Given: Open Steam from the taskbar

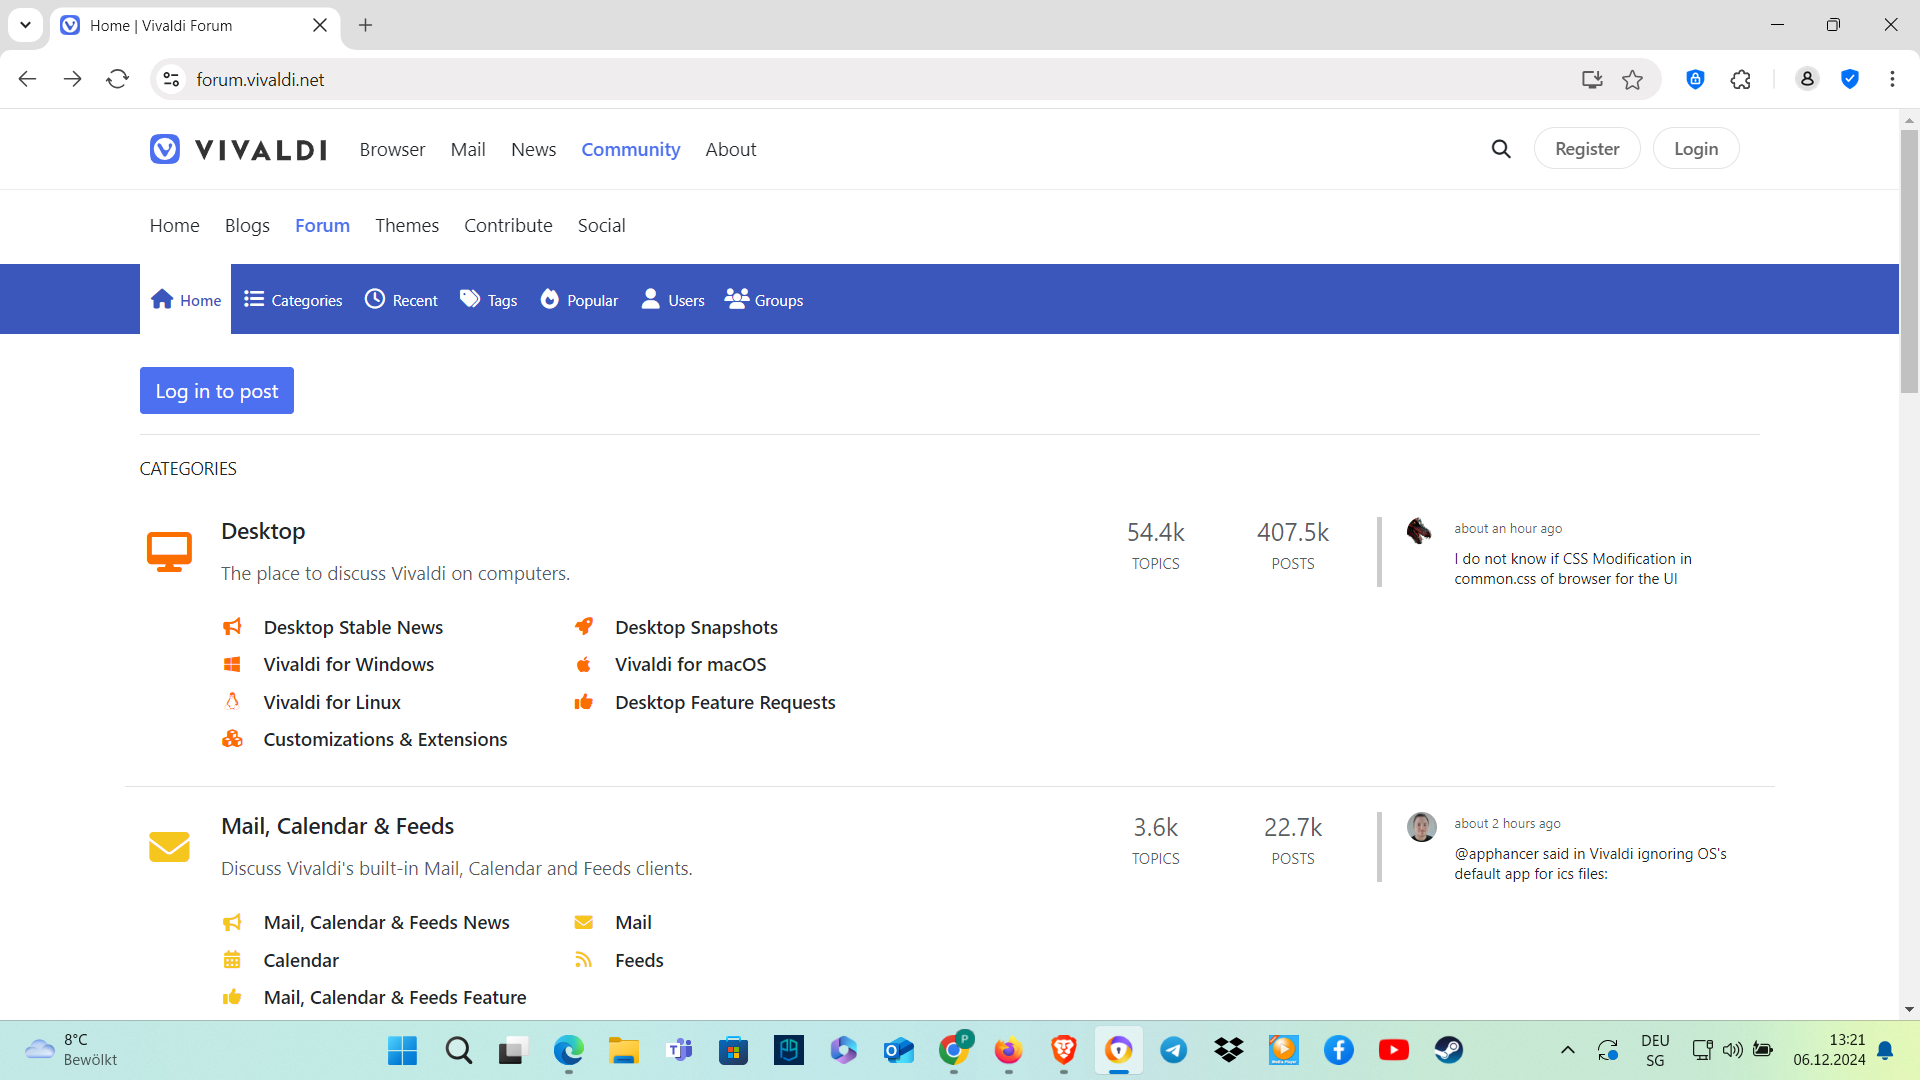Looking at the screenshot, I should (1448, 1050).
